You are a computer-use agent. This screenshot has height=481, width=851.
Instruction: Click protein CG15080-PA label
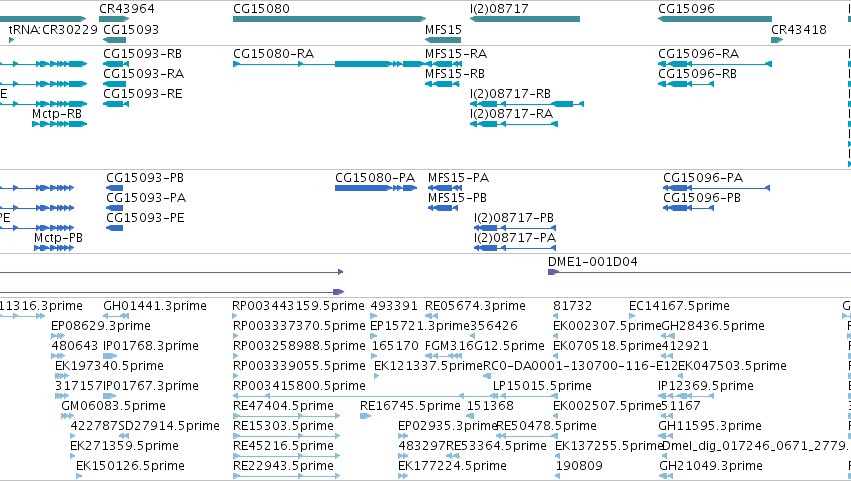point(374,178)
